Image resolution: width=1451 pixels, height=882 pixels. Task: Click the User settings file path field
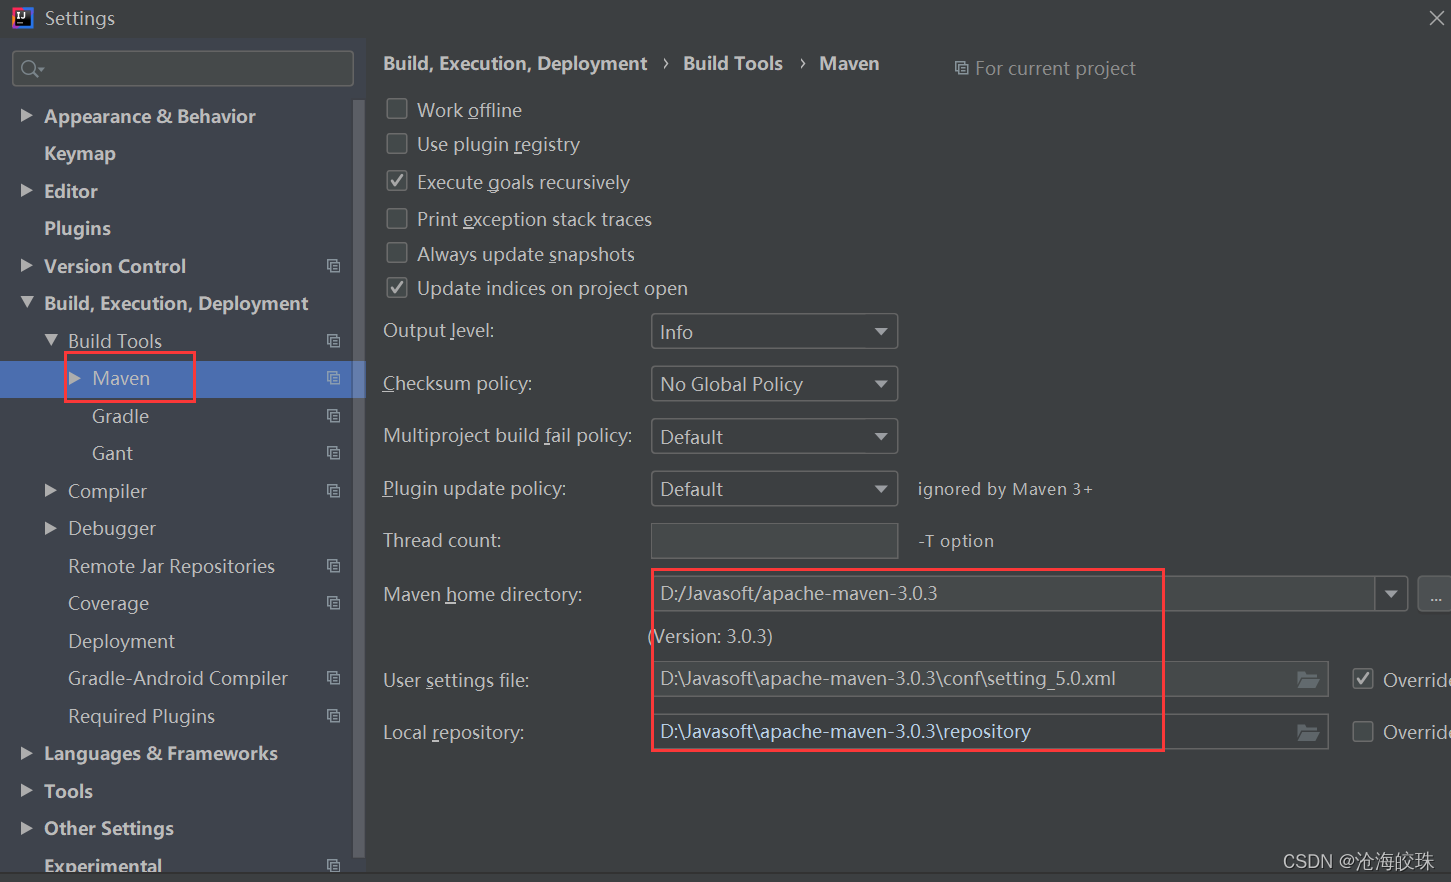point(990,679)
